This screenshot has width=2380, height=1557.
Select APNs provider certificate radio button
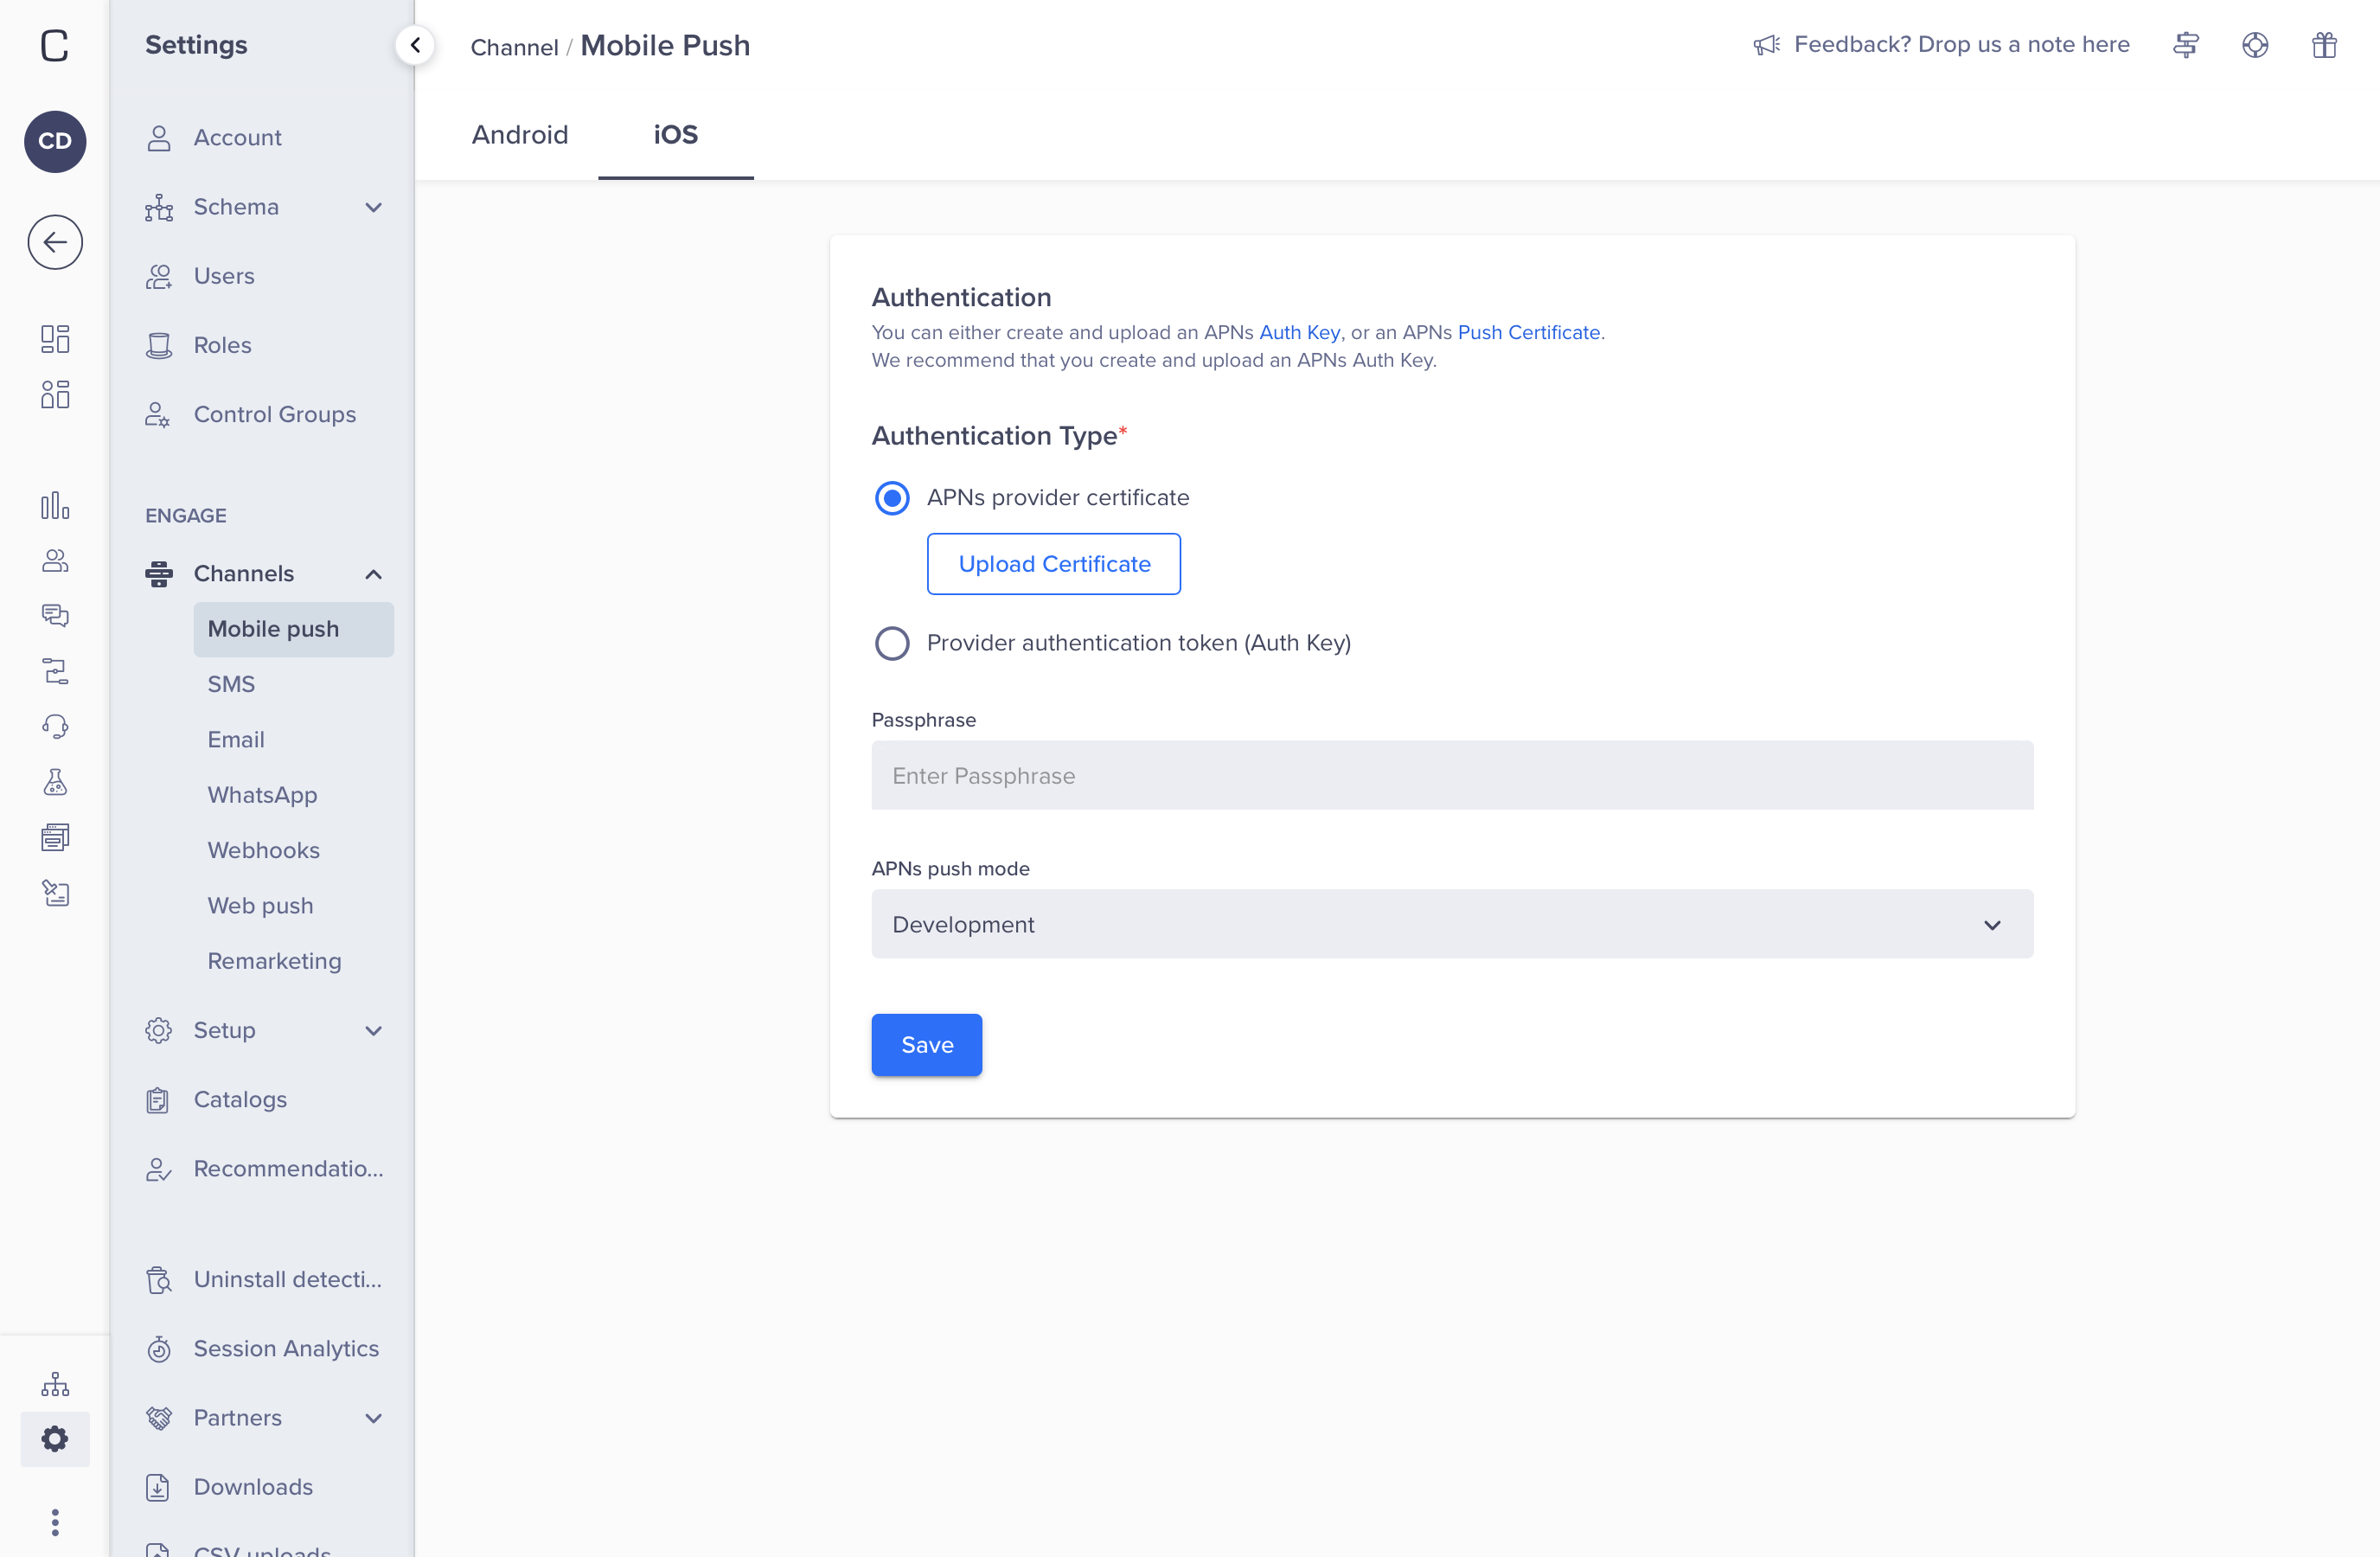891,498
